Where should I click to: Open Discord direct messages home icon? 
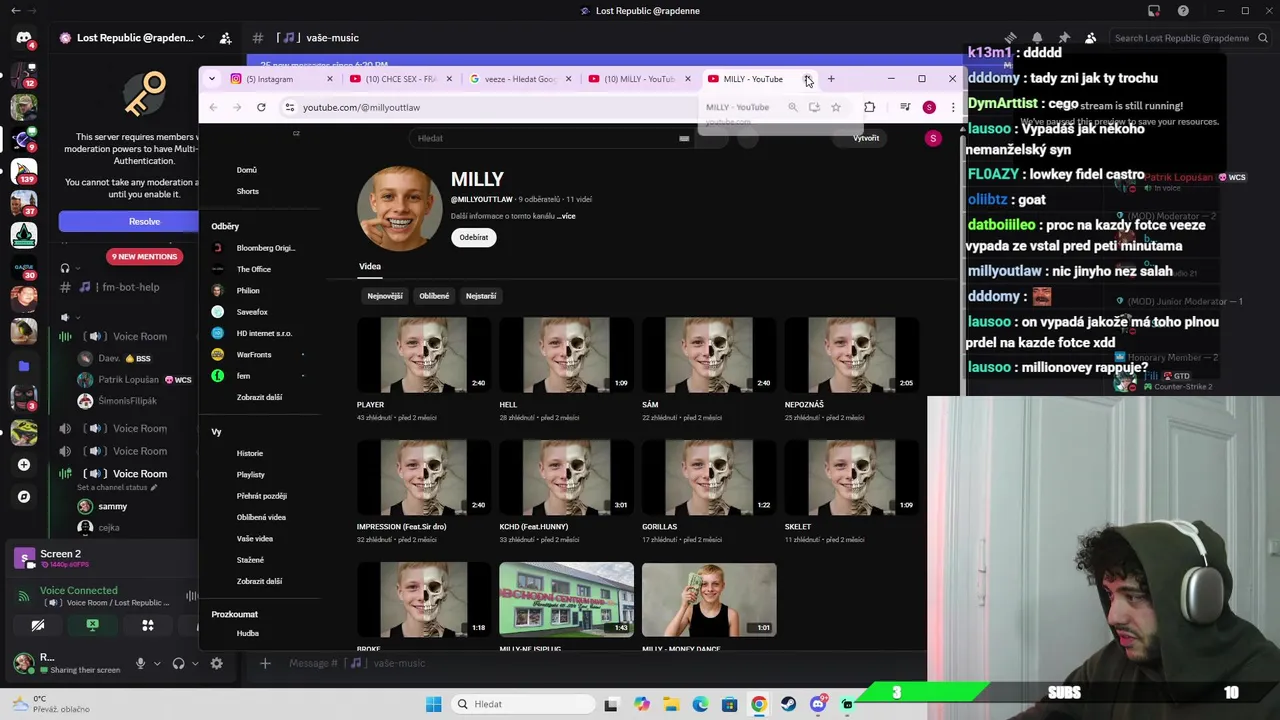pos(24,38)
